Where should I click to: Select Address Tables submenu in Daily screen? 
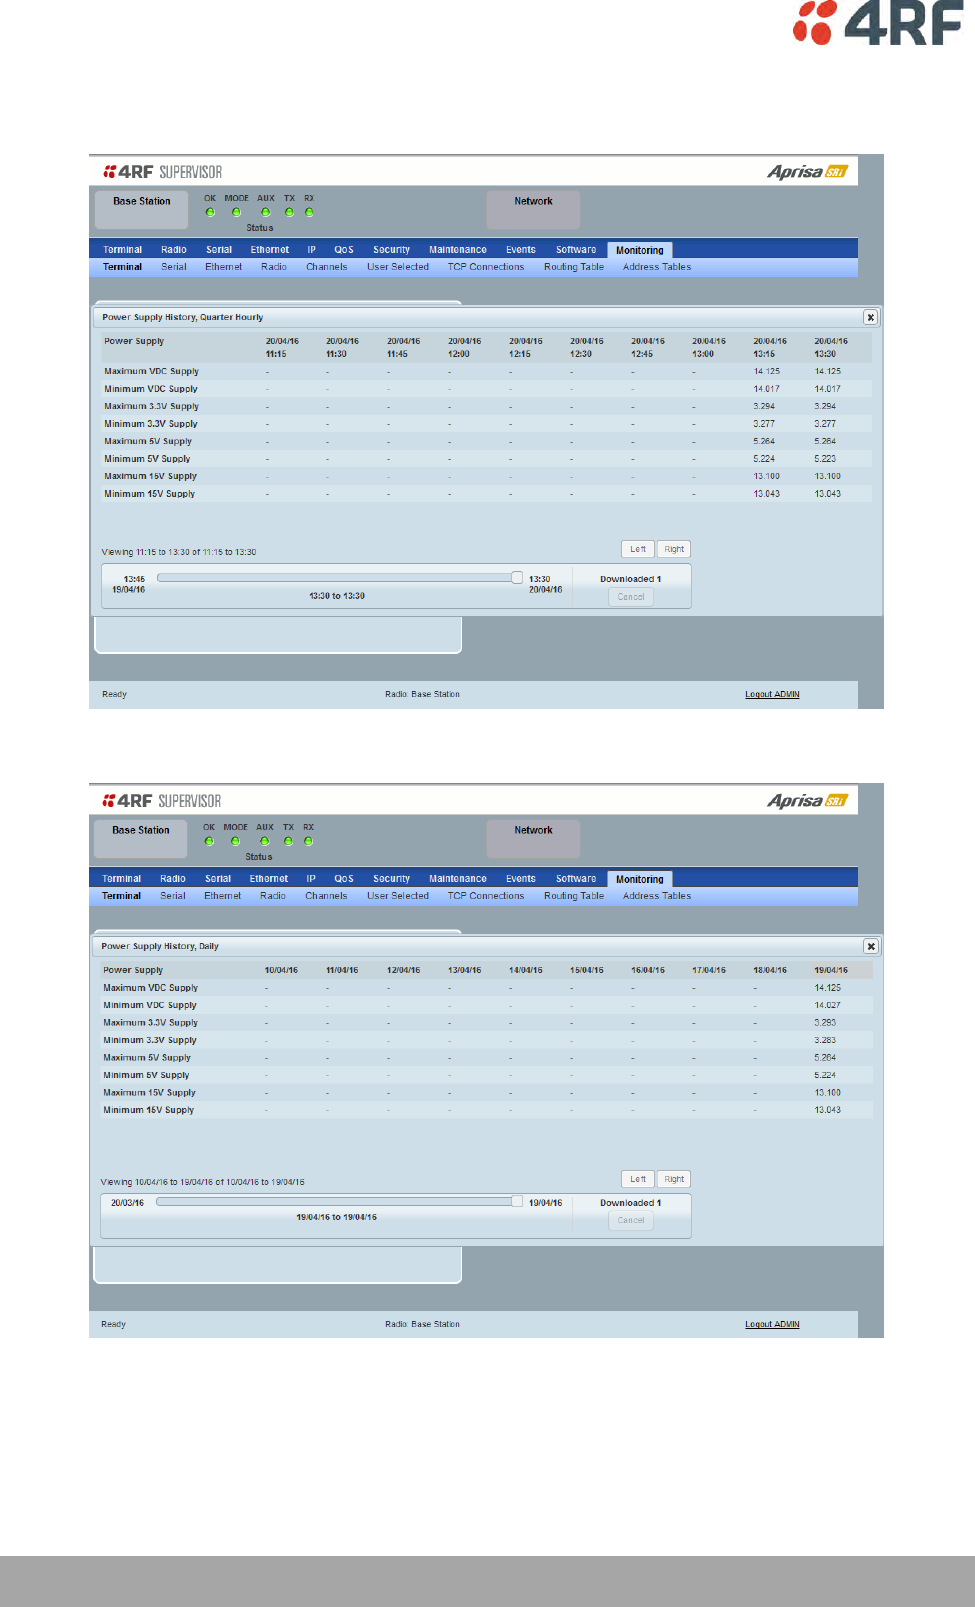coord(657,896)
